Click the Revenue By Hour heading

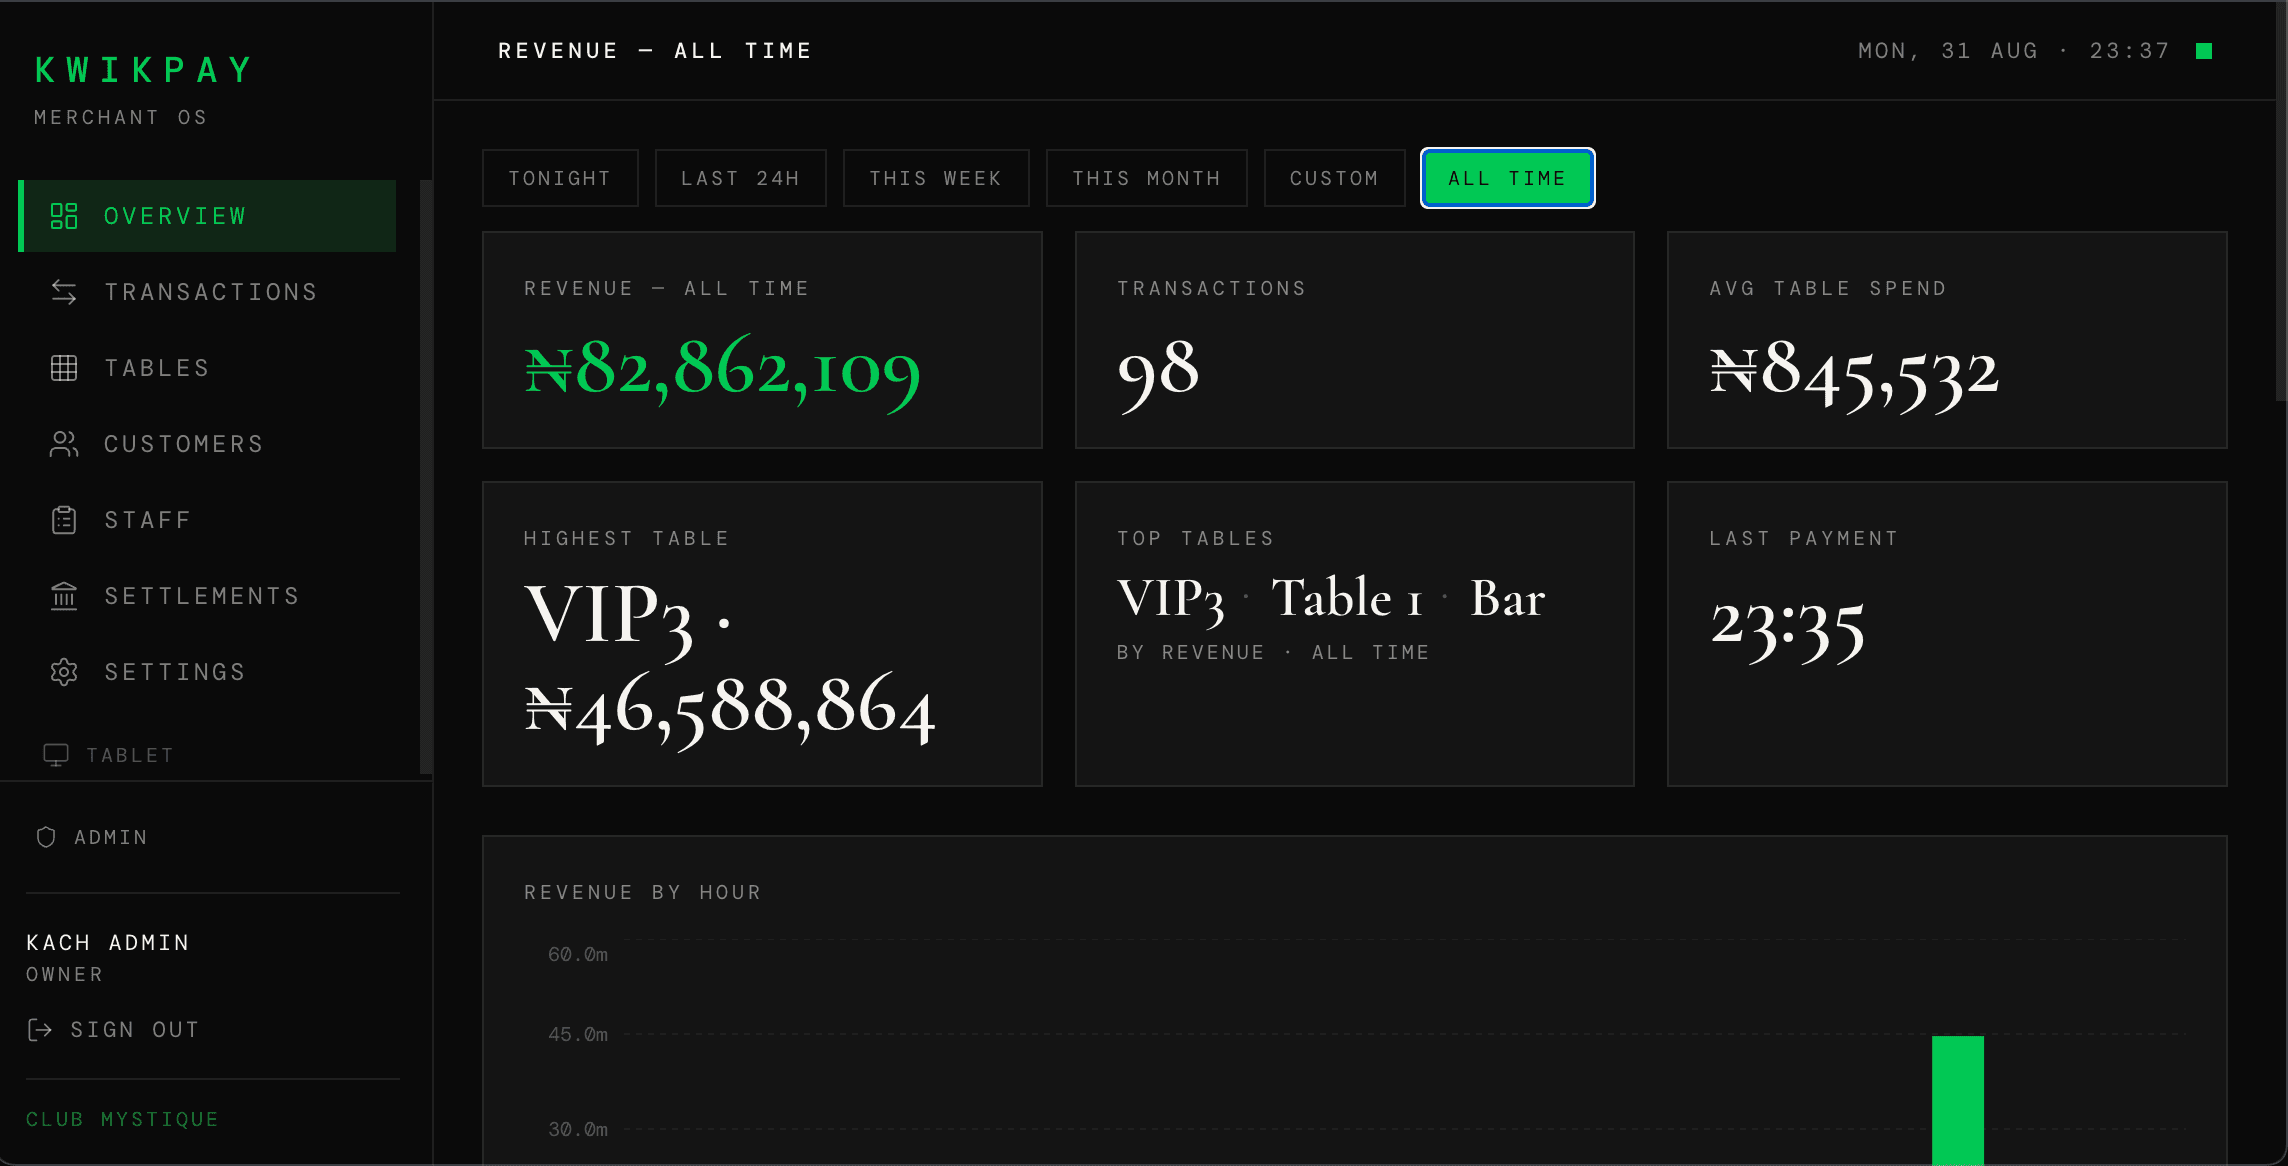[x=643, y=892]
